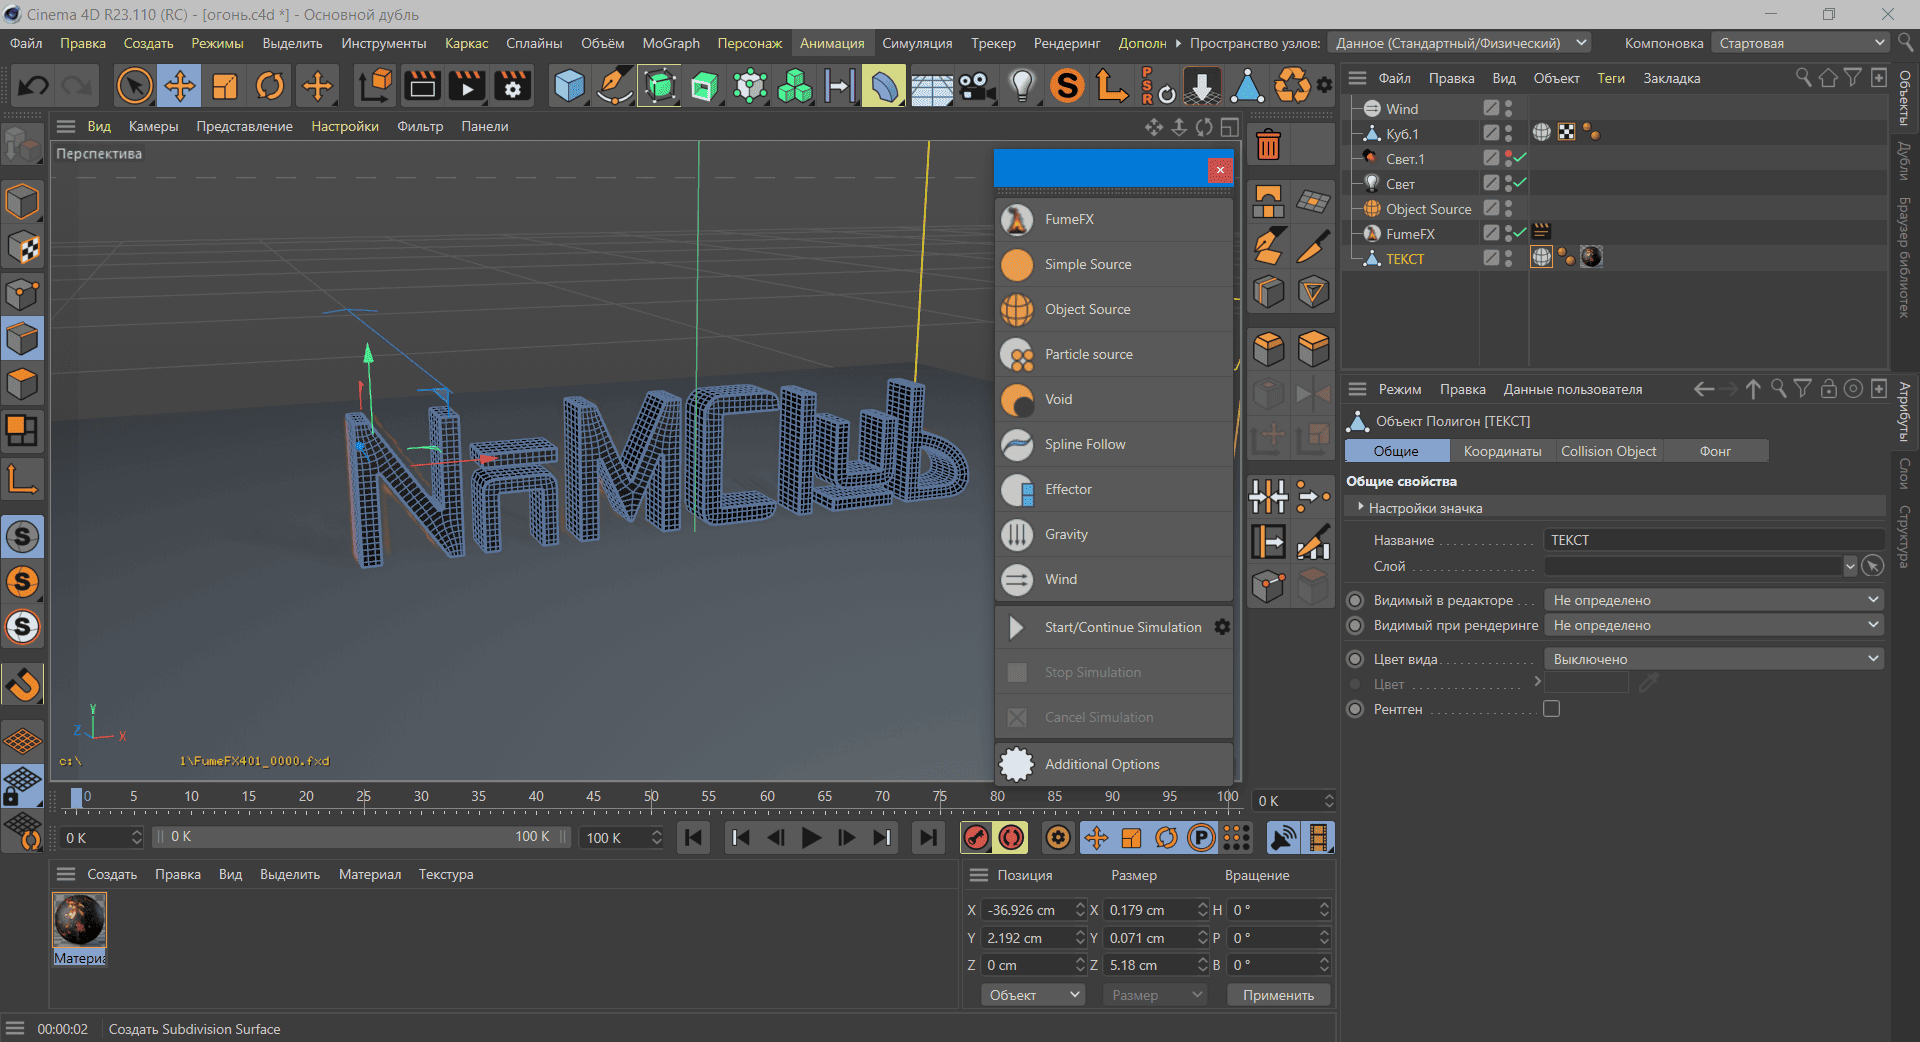Open simulation settings gear next to Start/Continue
Viewport: 1920px width, 1042px height.
tap(1221, 627)
